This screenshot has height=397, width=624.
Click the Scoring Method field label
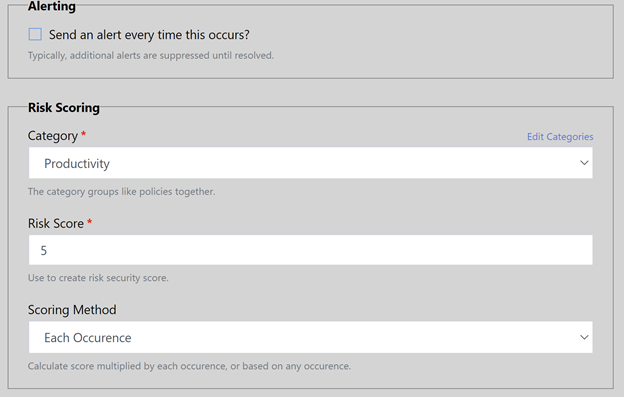click(72, 310)
